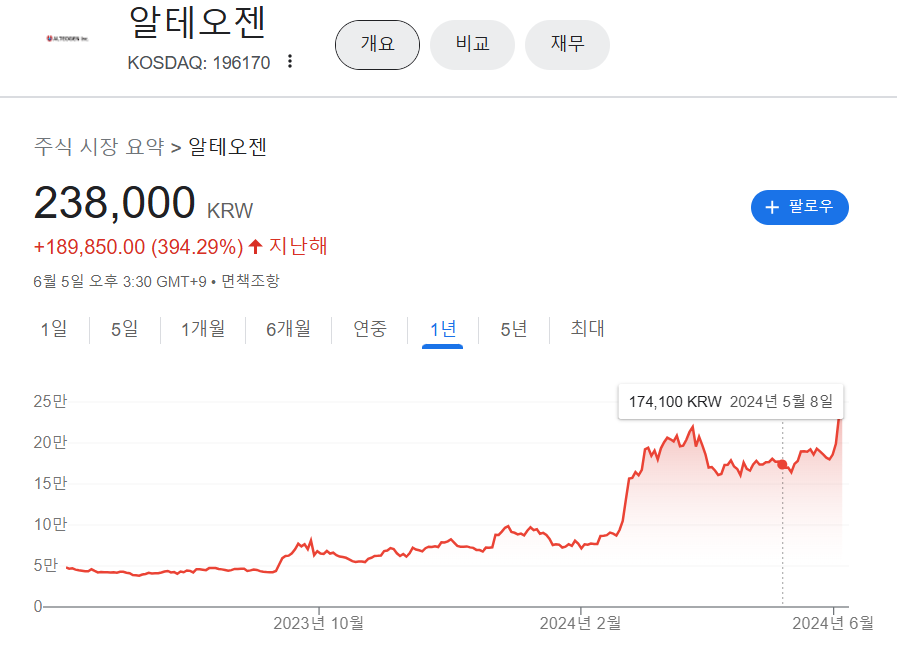Click the Alteogen company logo
The width and height of the screenshot is (897, 646).
coord(68,39)
